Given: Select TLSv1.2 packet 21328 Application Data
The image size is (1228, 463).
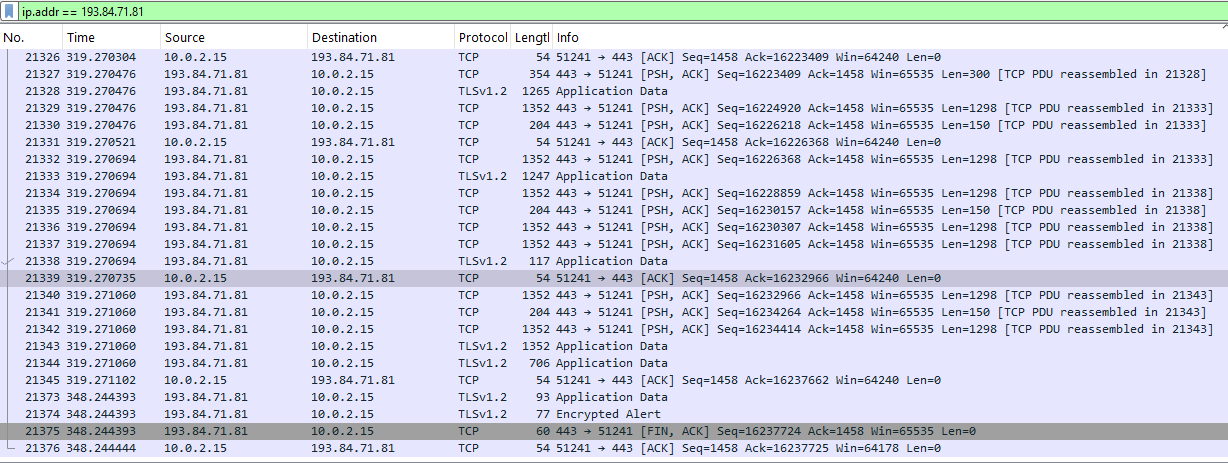Looking at the screenshot, I should [x=614, y=91].
